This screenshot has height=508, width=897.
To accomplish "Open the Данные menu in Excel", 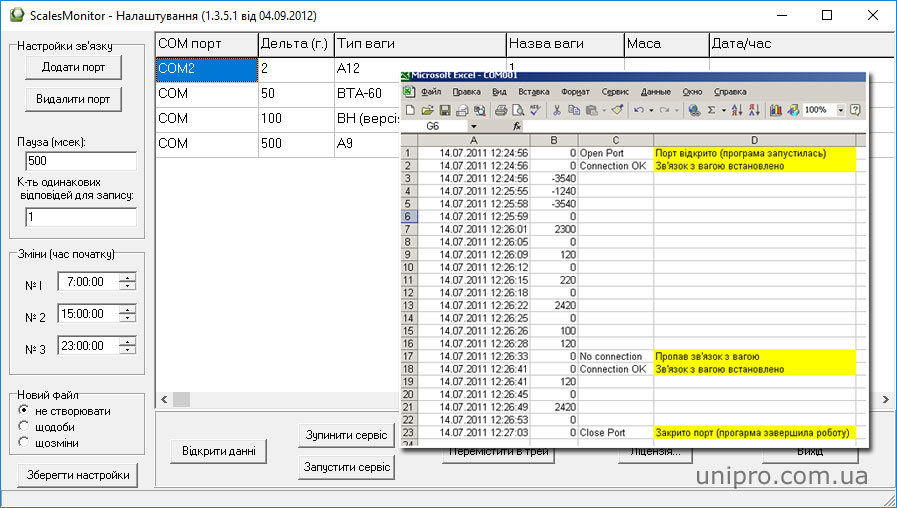I will (656, 92).
